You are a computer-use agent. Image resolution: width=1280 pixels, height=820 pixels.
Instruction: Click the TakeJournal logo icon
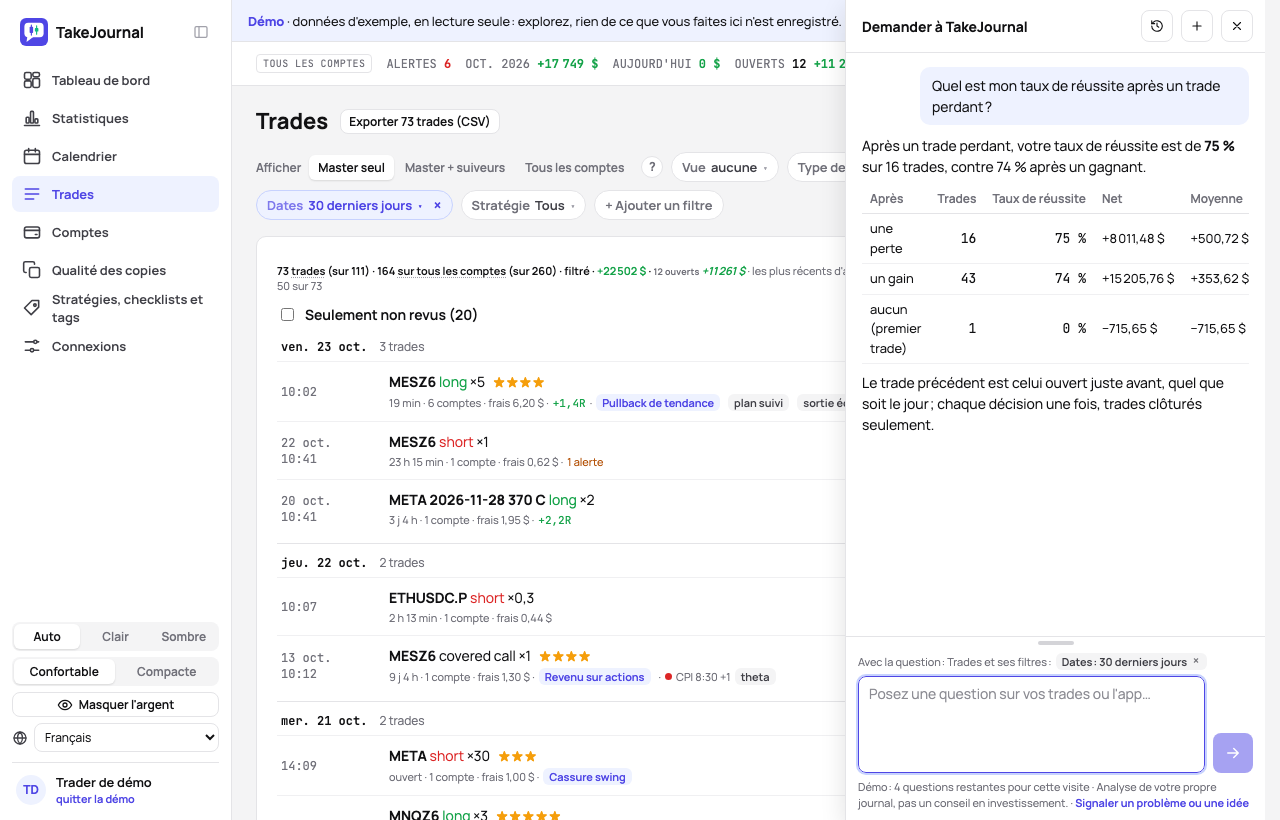pos(34,32)
